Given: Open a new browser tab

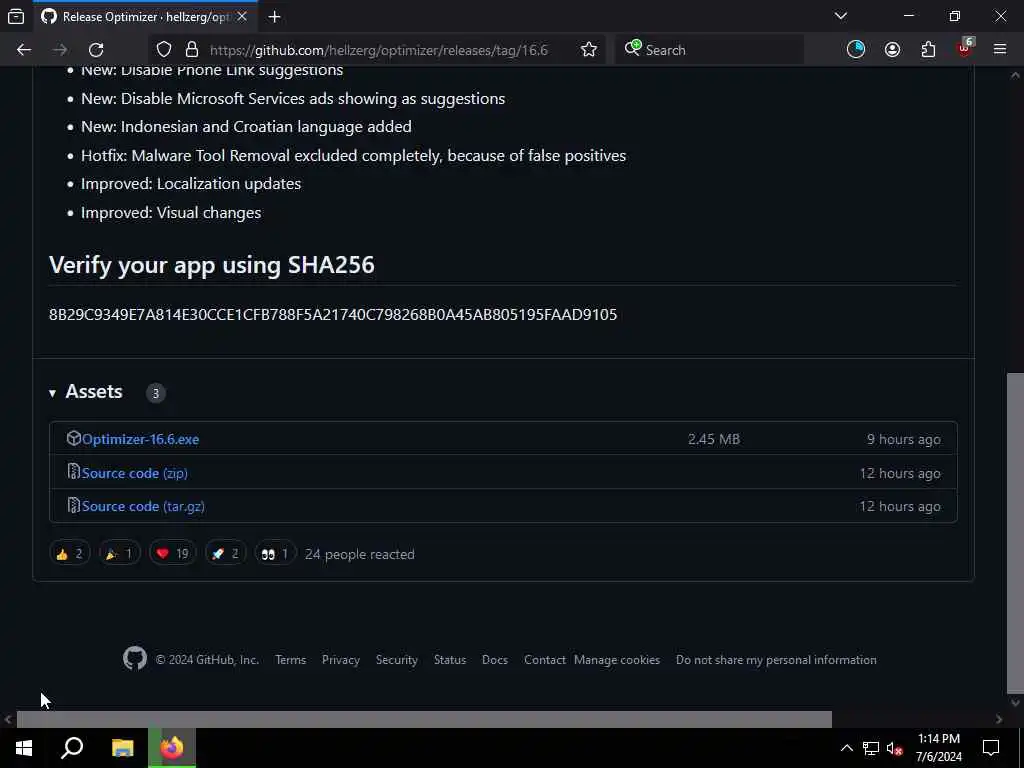Looking at the screenshot, I should tap(274, 17).
